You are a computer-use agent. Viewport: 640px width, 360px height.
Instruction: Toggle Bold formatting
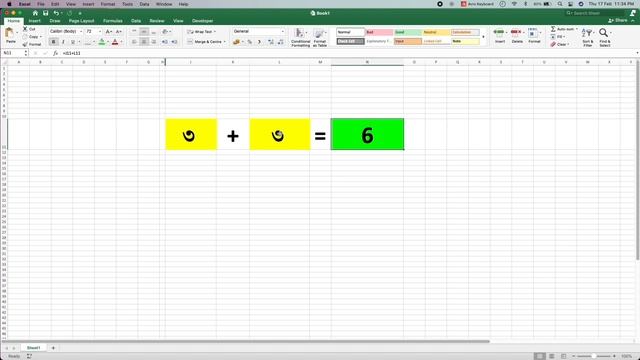pyautogui.click(x=53, y=42)
